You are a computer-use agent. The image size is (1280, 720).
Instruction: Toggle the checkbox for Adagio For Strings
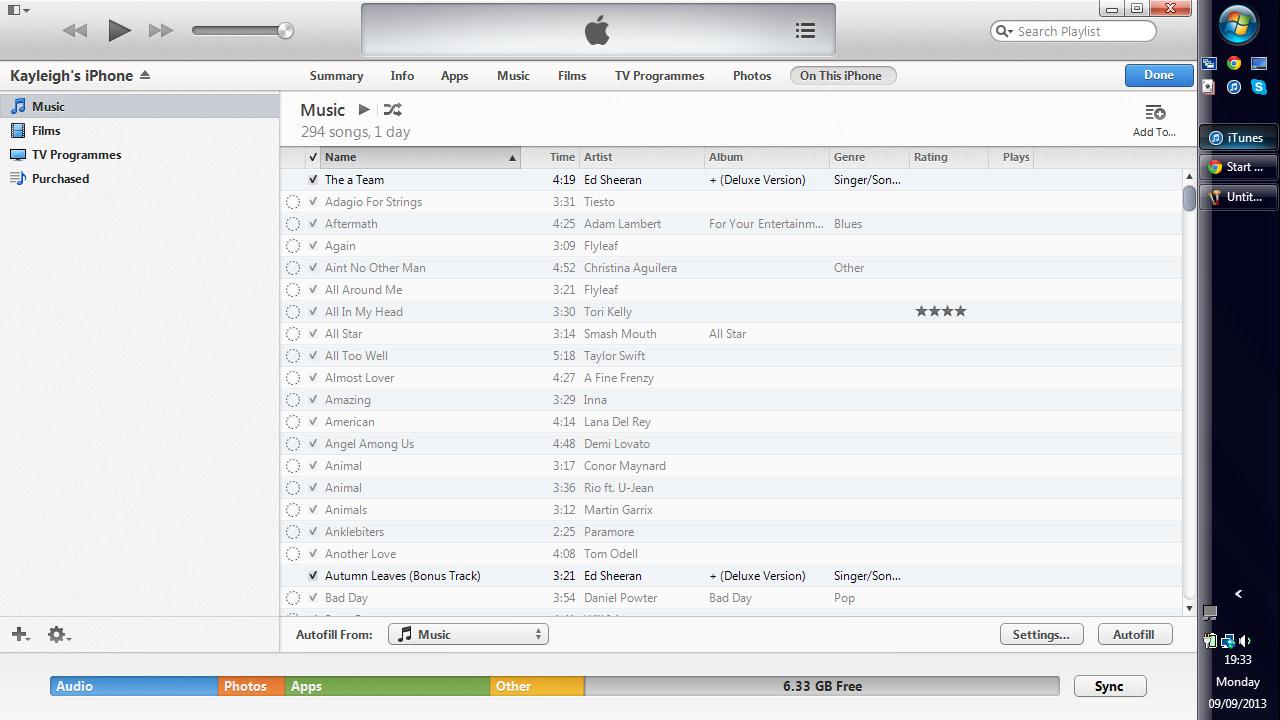pyautogui.click(x=313, y=202)
